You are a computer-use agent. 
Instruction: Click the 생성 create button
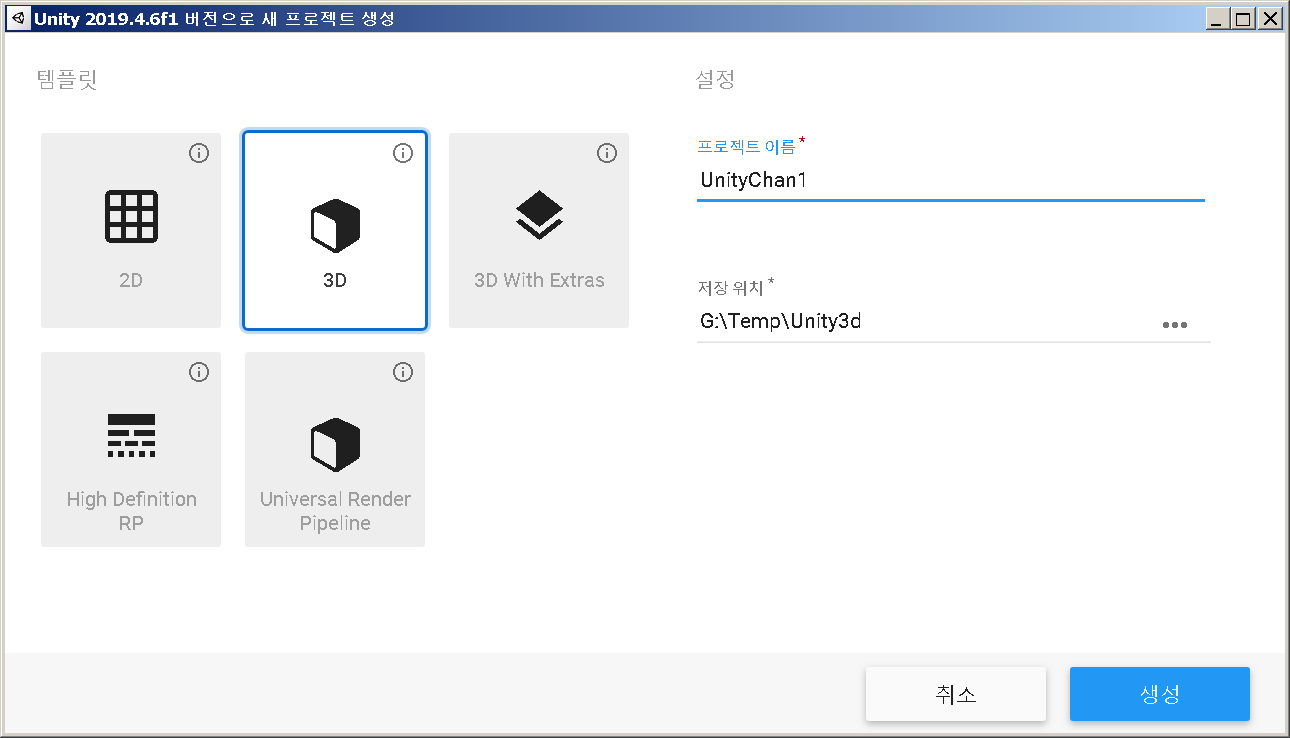1160,694
